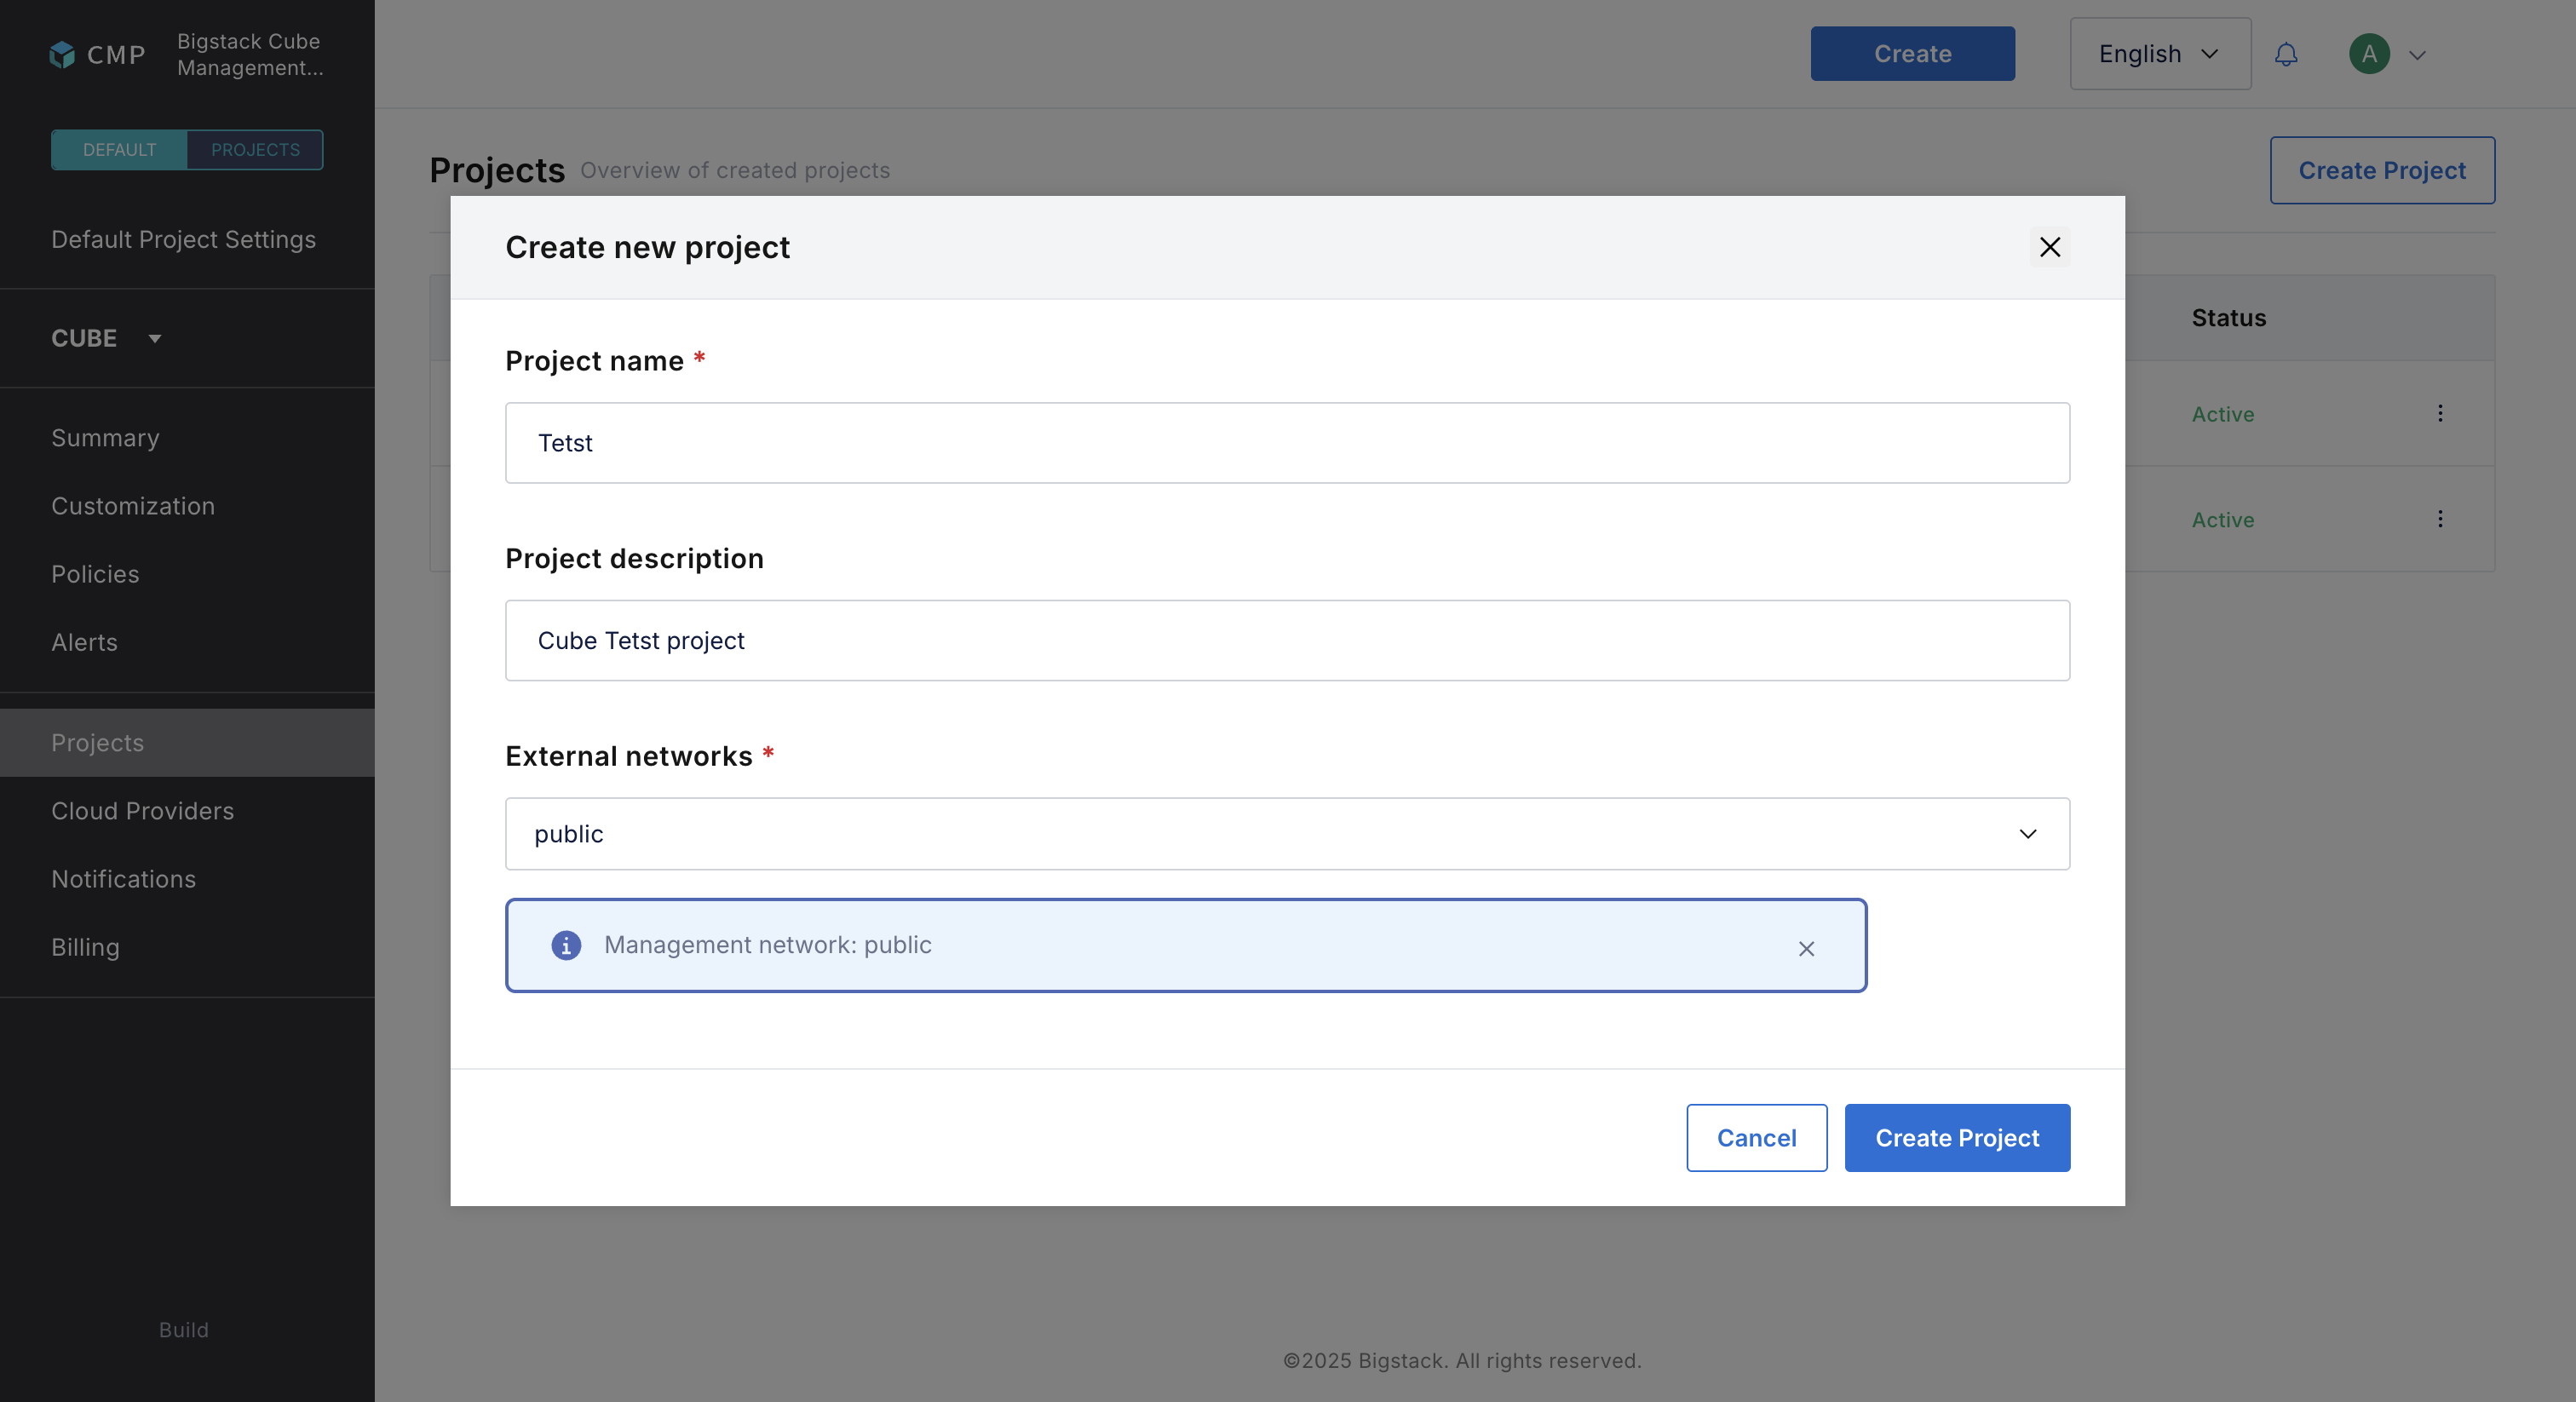Open the user avatar A menu
The height and width of the screenshot is (1402, 2576).
2369,54
